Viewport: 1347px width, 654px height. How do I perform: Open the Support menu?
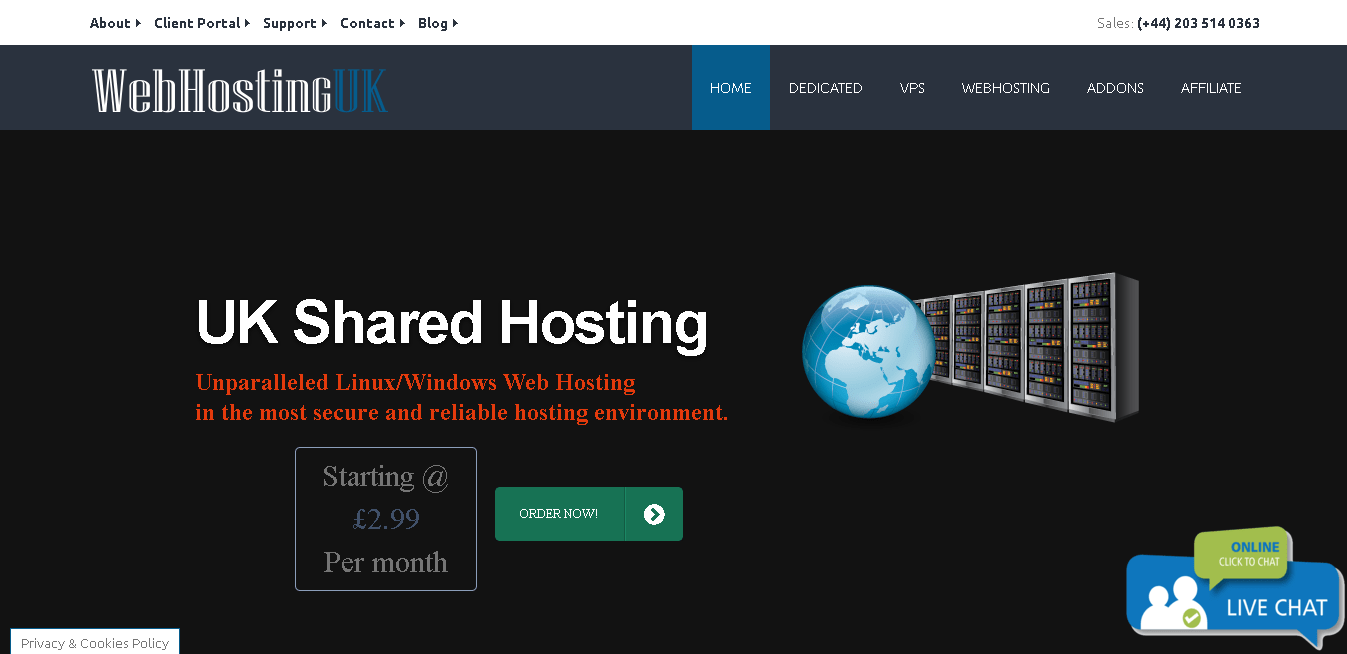pos(290,23)
